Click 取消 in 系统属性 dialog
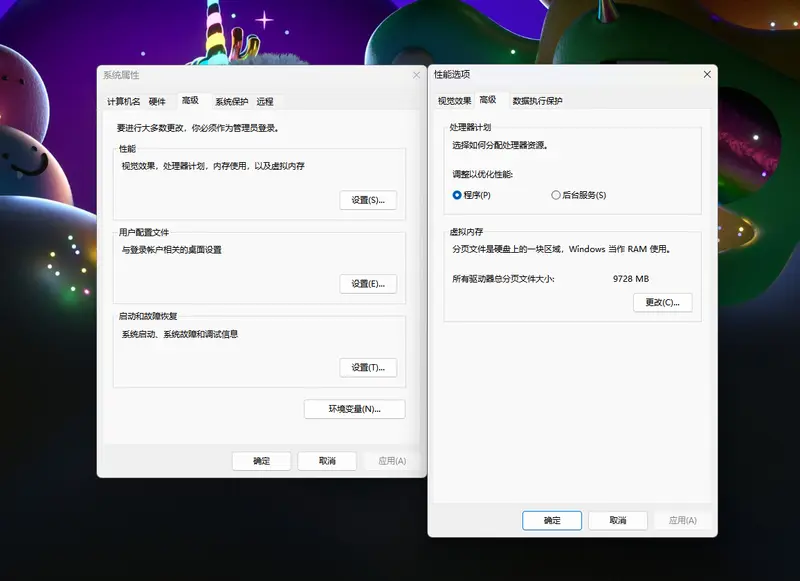The width and height of the screenshot is (800, 581). (x=327, y=461)
